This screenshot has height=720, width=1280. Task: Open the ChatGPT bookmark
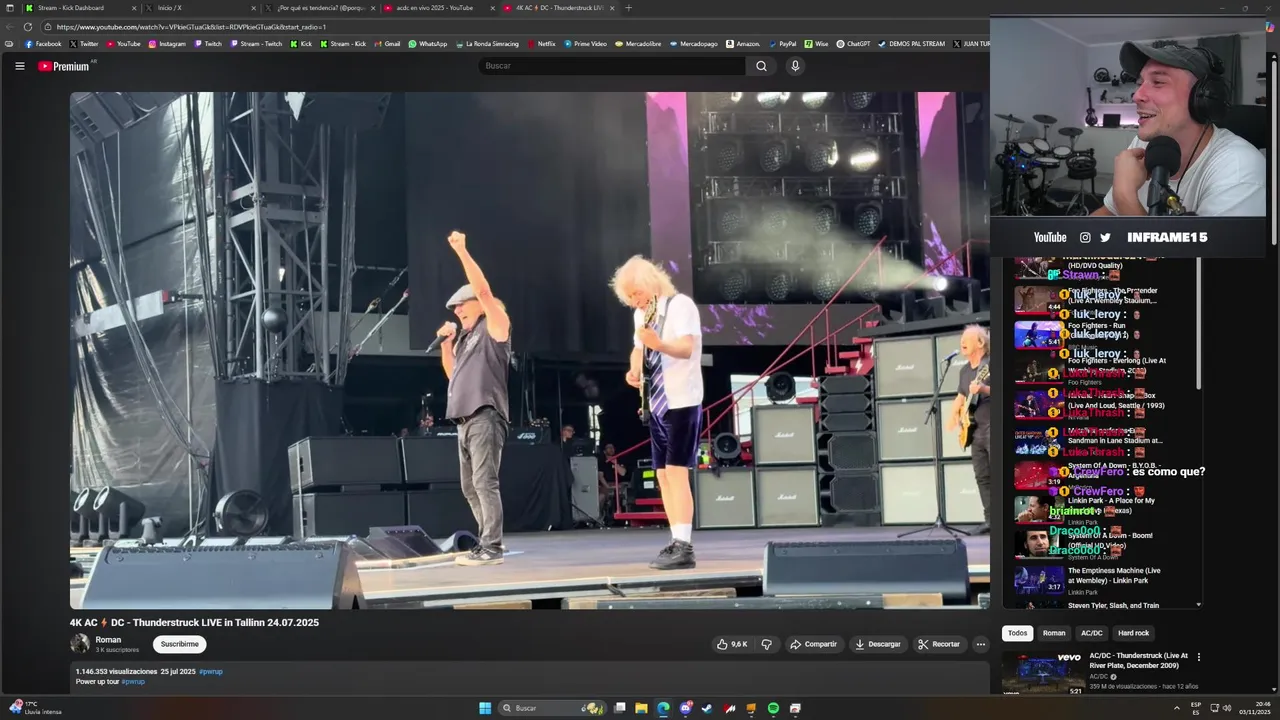(x=853, y=44)
